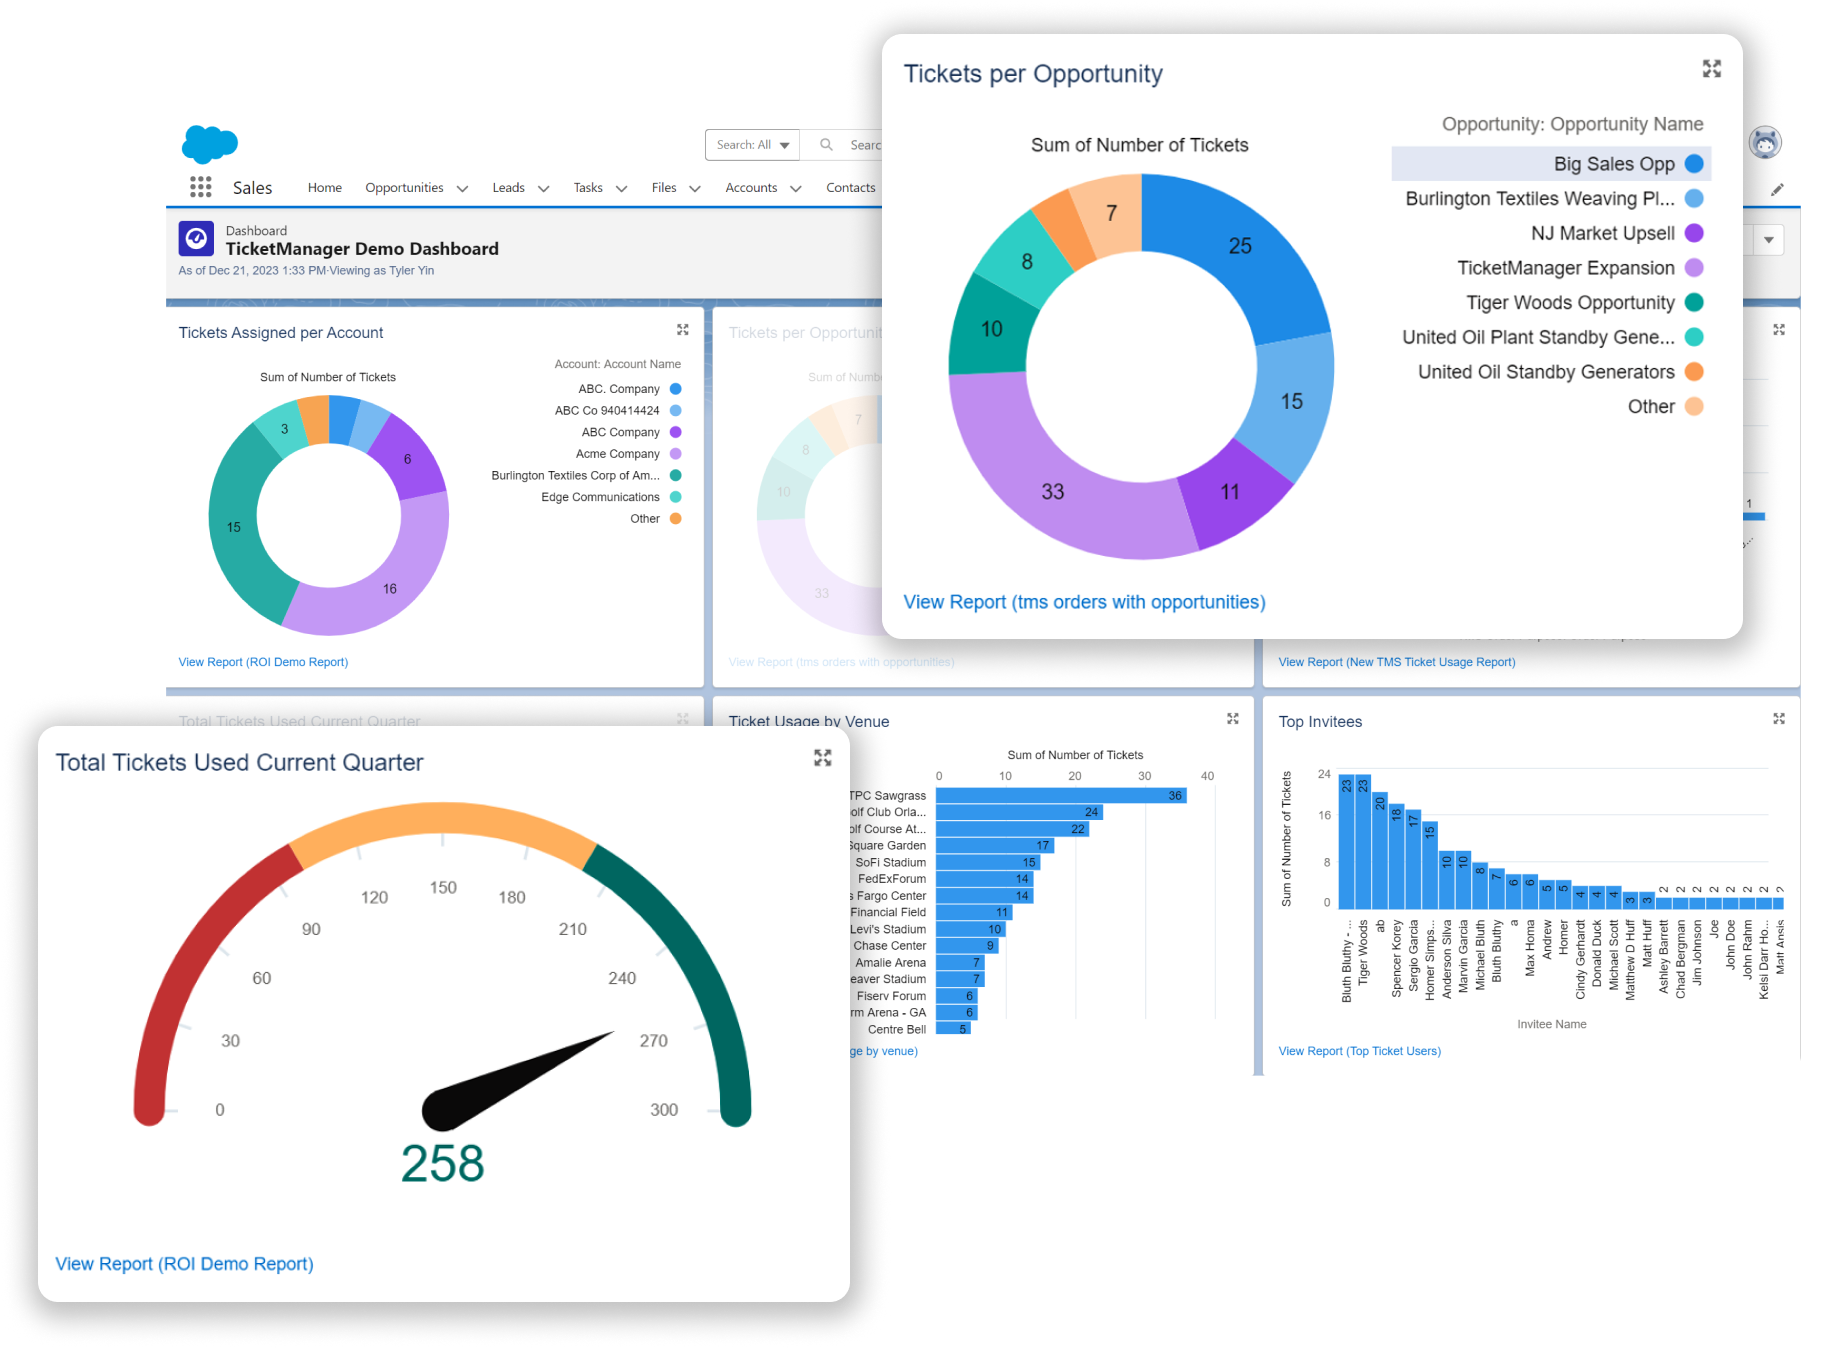Open View Report (ROI Demo Report) link
Image resolution: width=1826 pixels, height=1348 pixels.
coord(184,1263)
